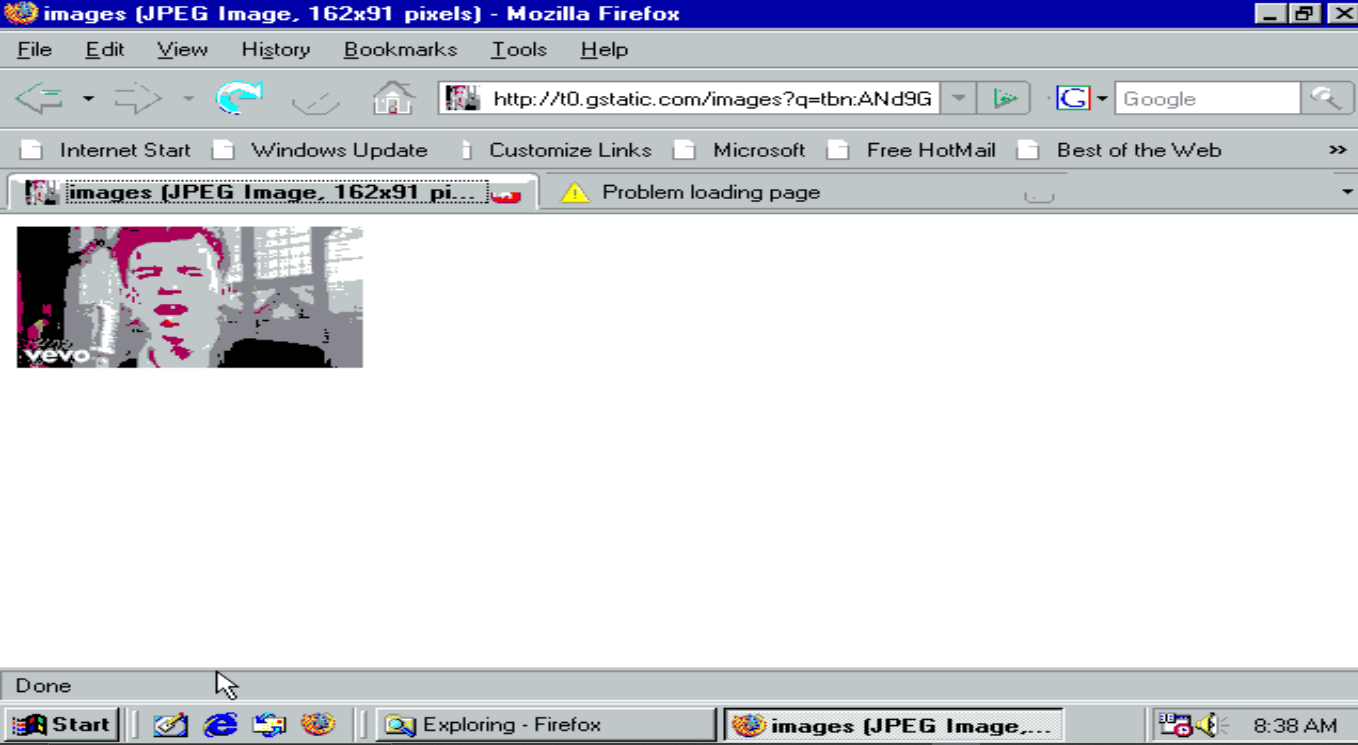Click the Firefox icon in title bar
This screenshot has height=745, width=1358.
pos(20,13)
